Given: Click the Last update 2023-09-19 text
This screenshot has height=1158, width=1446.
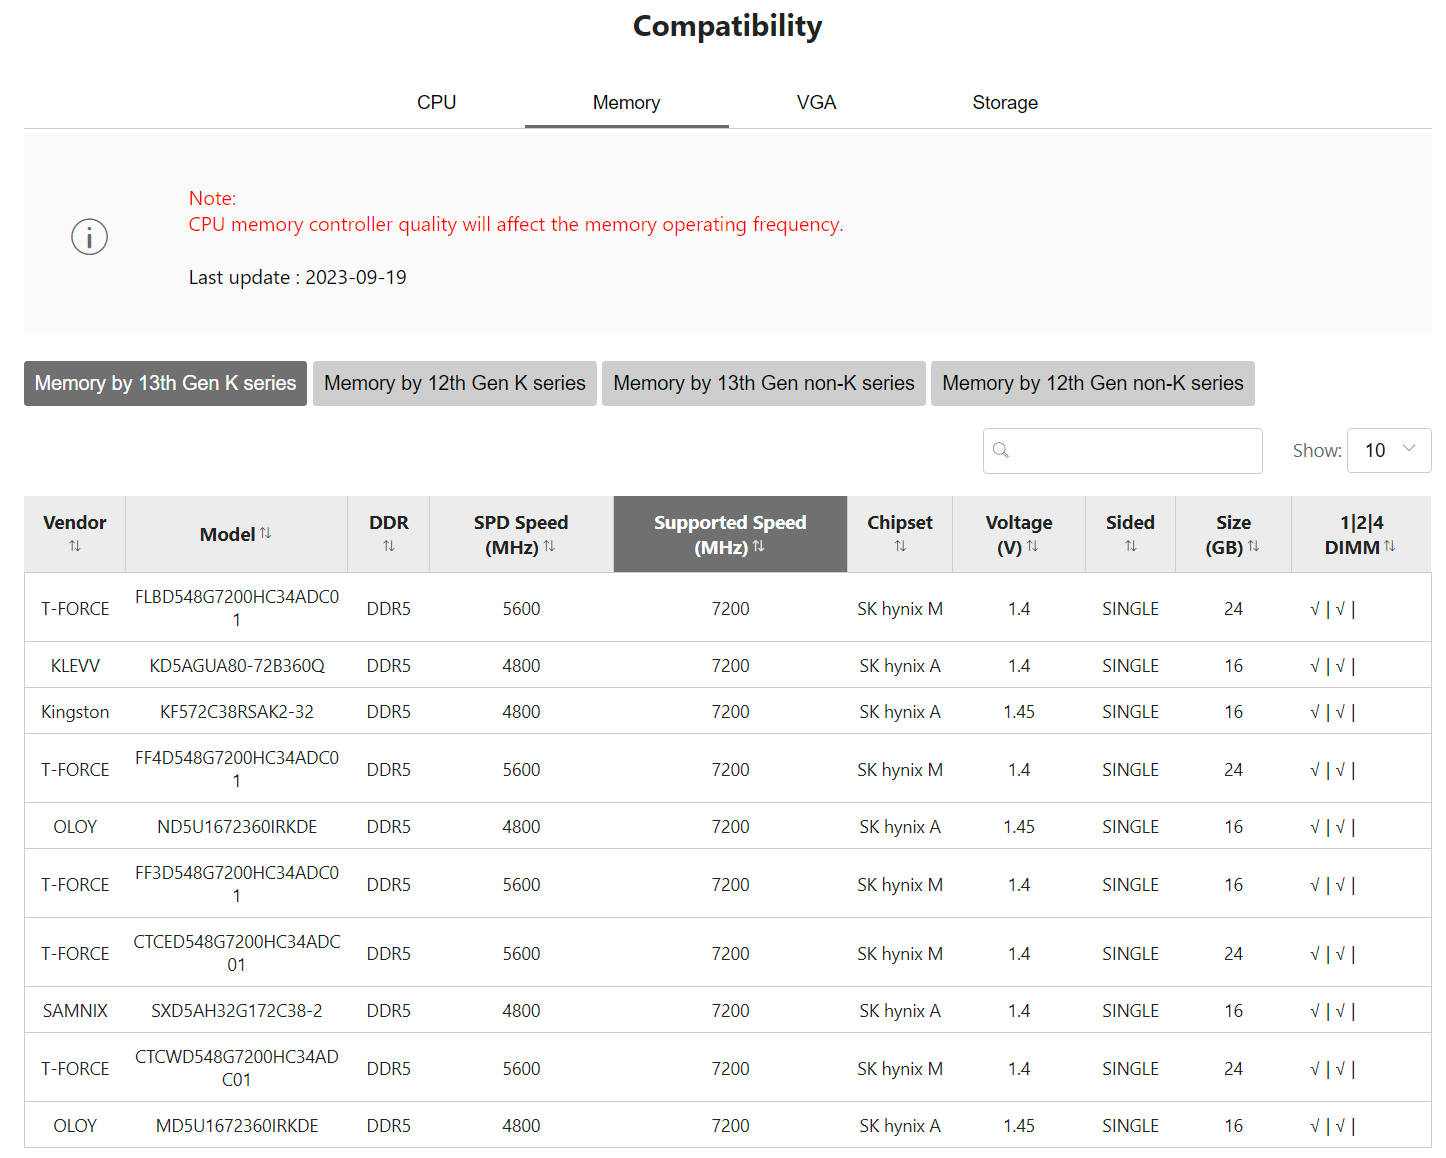Looking at the screenshot, I should click(298, 277).
